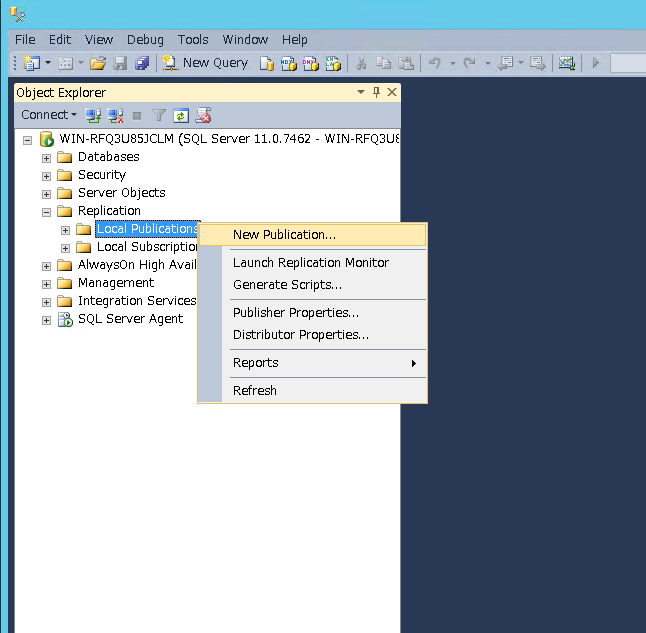
Task: Open the Help menu
Action: [295, 40]
